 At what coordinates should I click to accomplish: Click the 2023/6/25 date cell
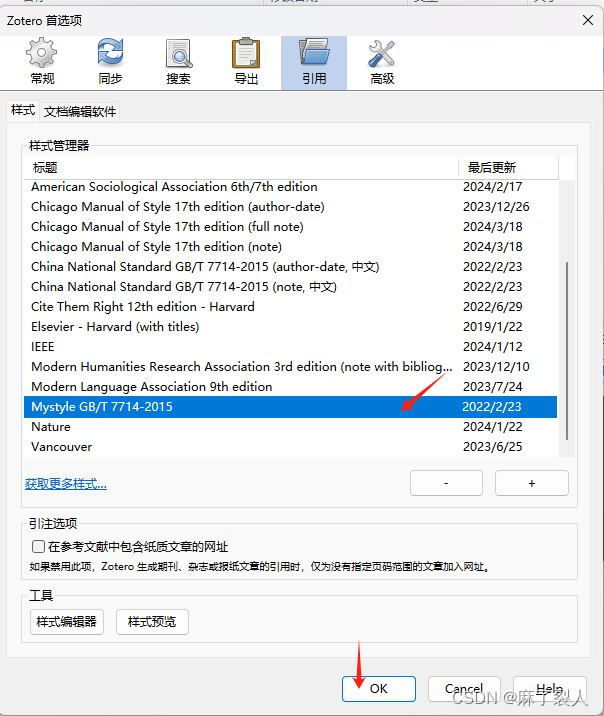493,447
